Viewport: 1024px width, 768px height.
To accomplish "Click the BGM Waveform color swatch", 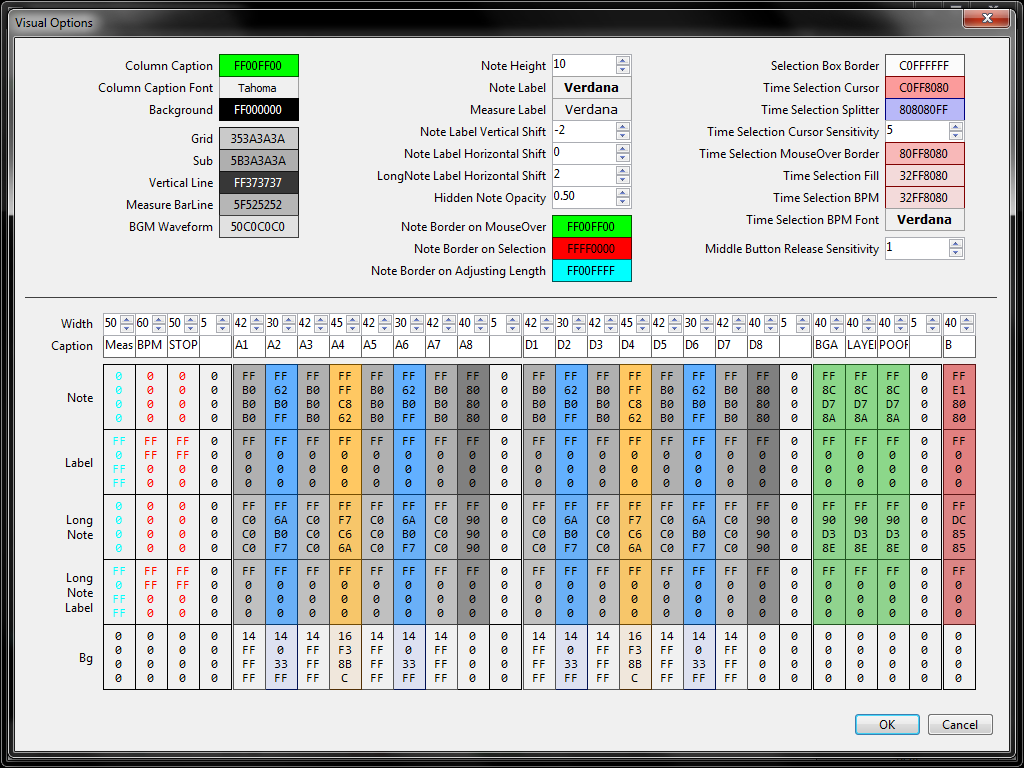I will (x=258, y=226).
